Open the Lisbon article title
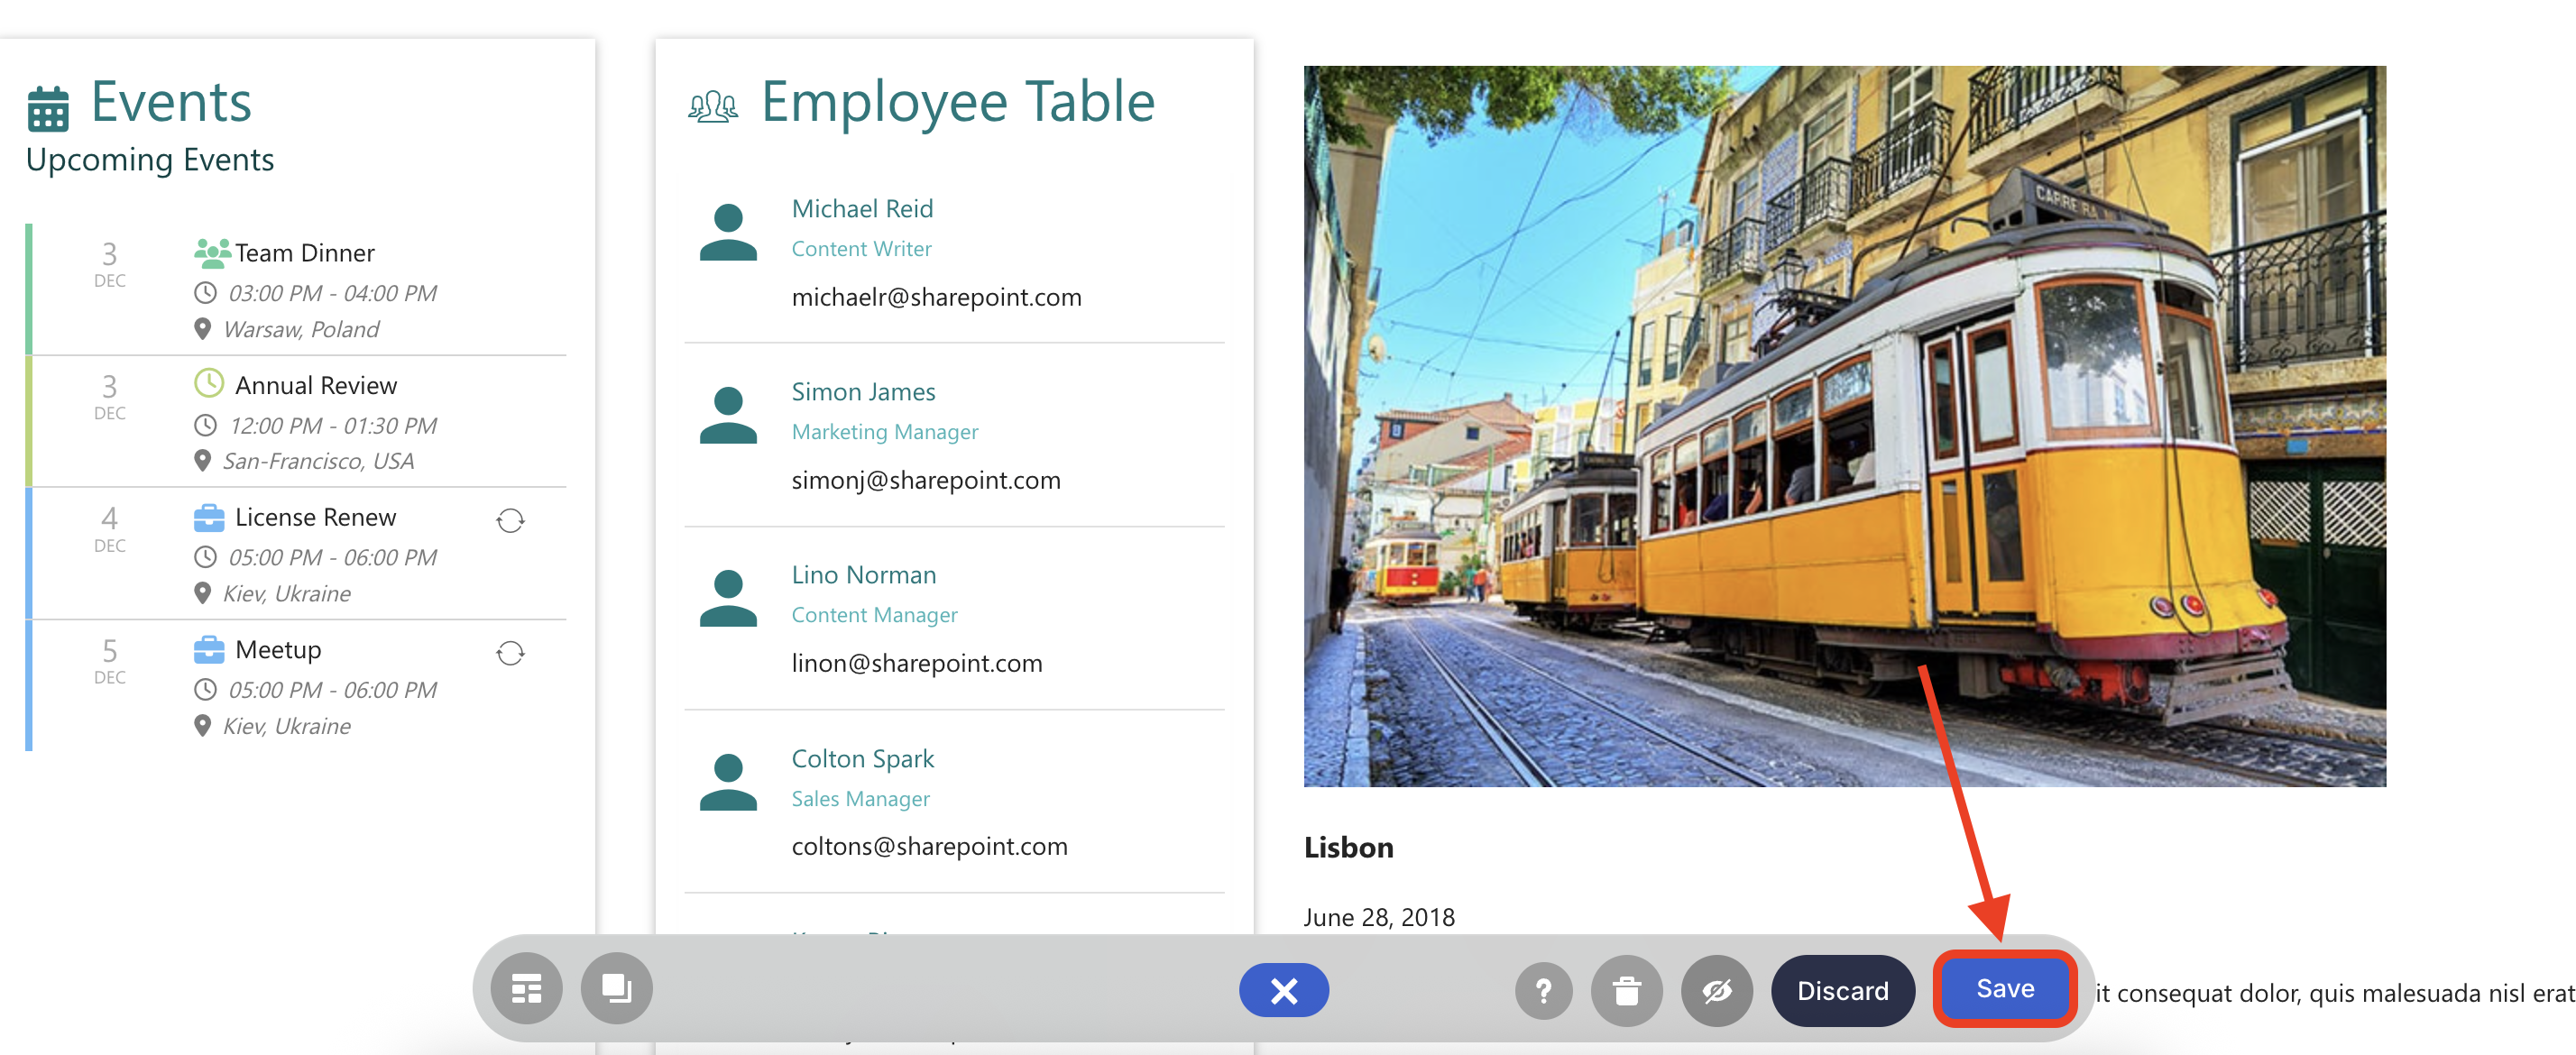 pyautogui.click(x=1348, y=847)
